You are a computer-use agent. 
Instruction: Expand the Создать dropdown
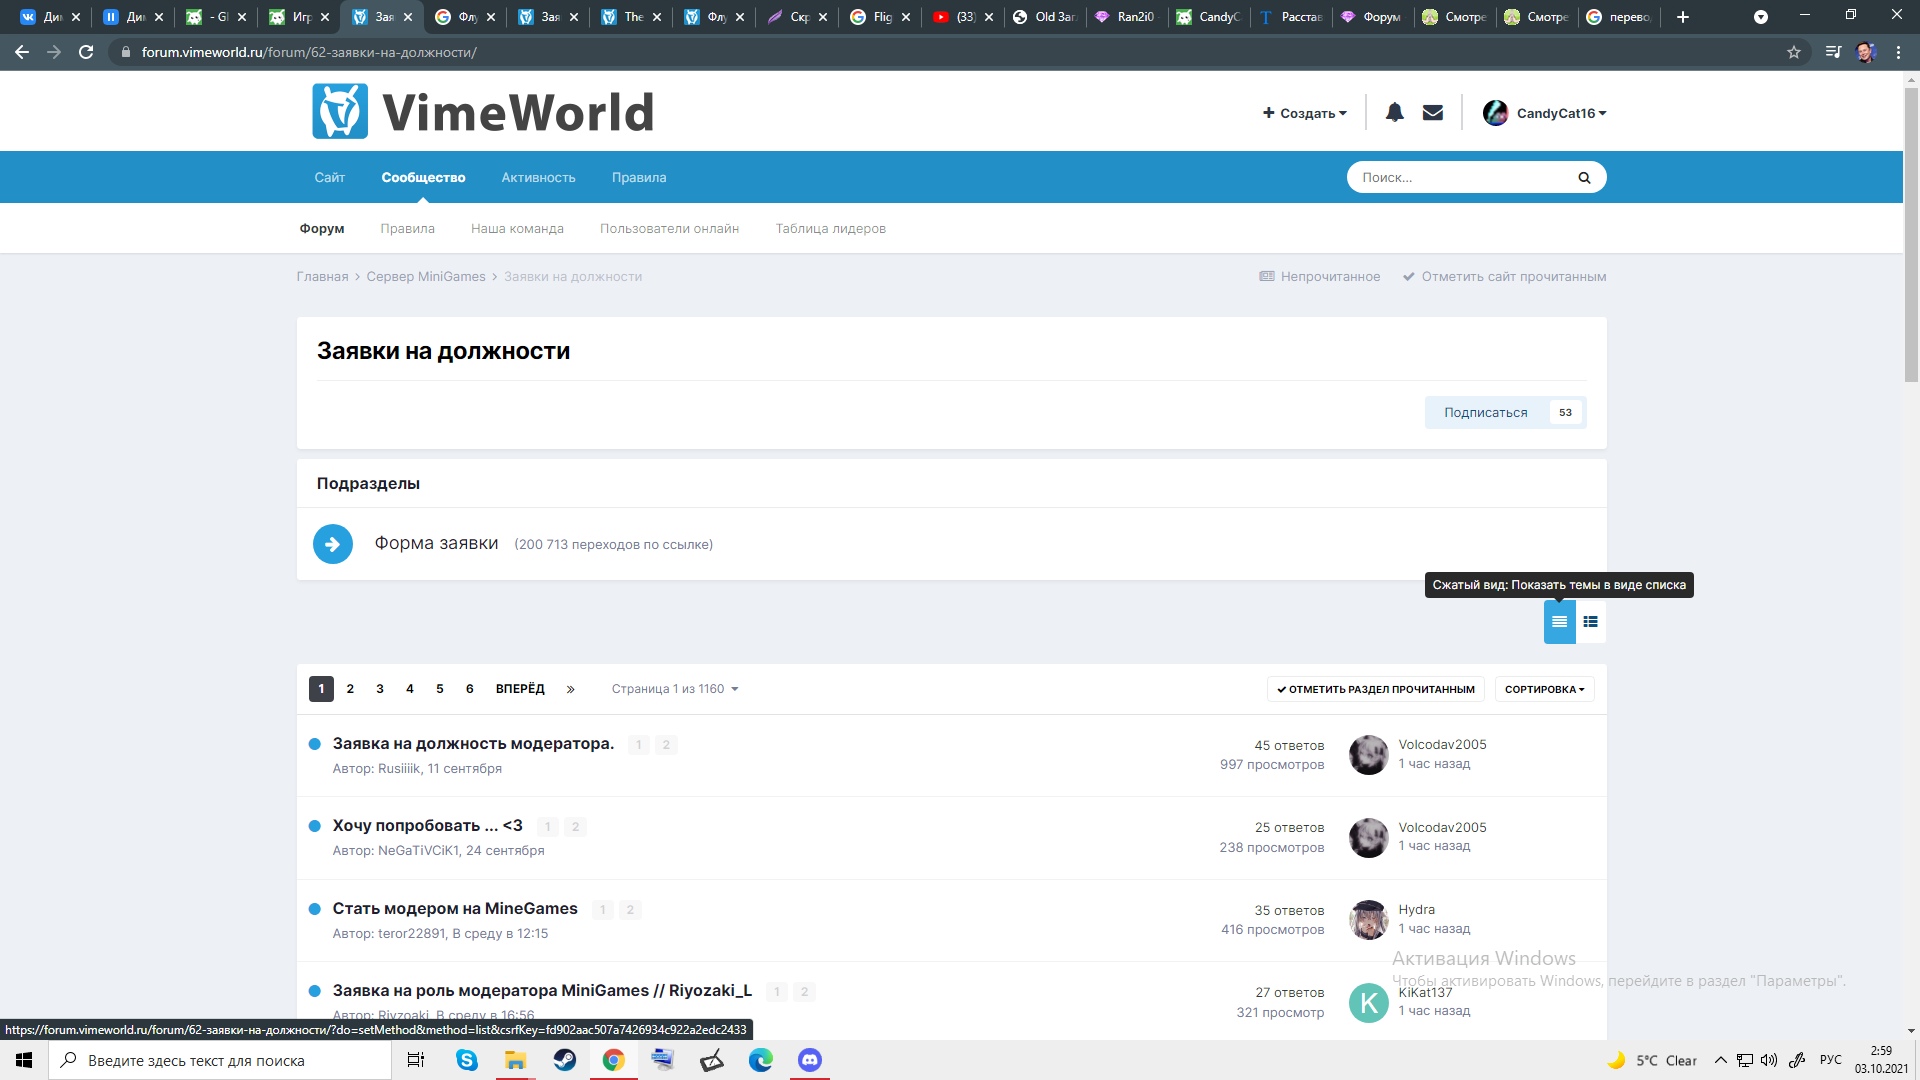pos(1305,113)
